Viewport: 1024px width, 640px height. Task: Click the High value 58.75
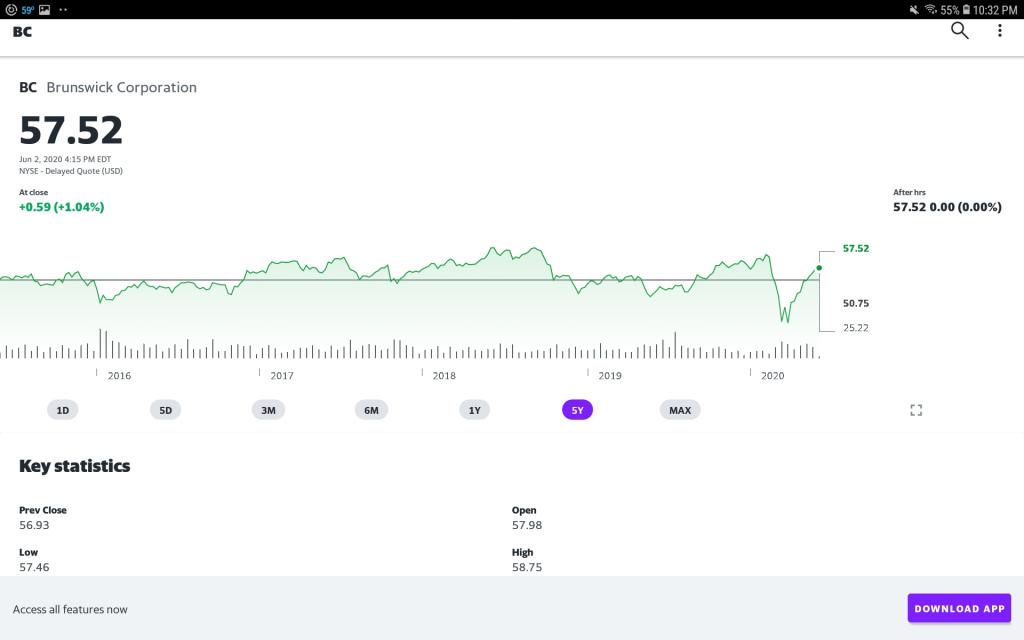point(527,567)
